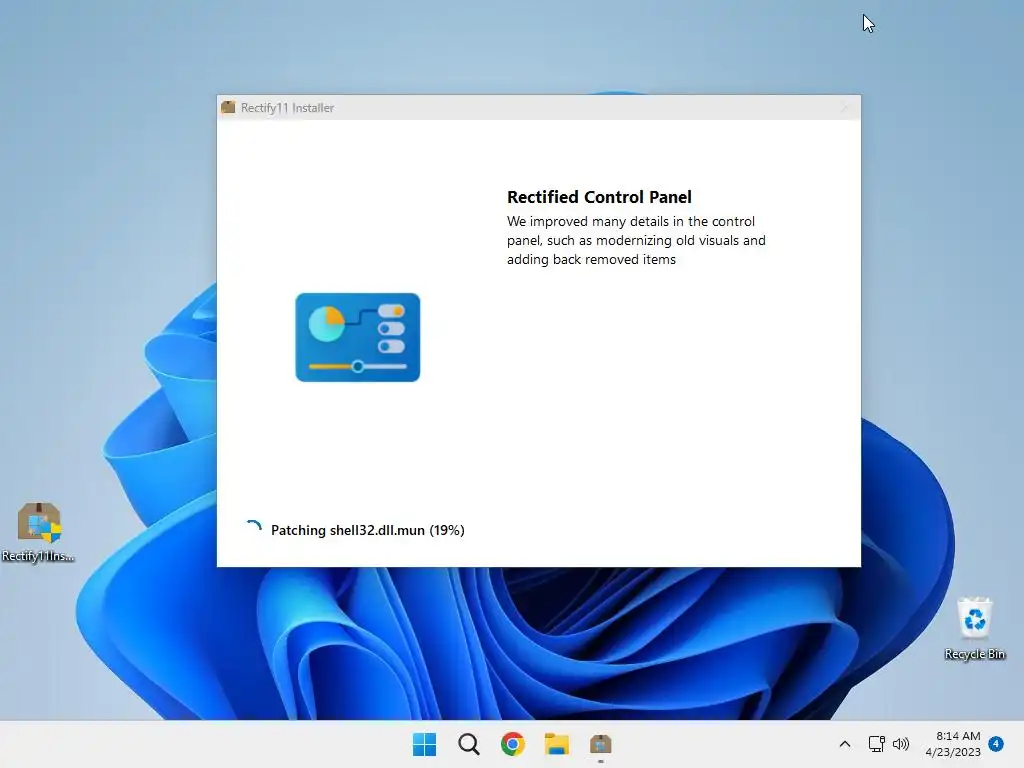Viewport: 1024px width, 768px height.
Task: Select Rectify11 Installer taskbar icon
Action: [600, 744]
